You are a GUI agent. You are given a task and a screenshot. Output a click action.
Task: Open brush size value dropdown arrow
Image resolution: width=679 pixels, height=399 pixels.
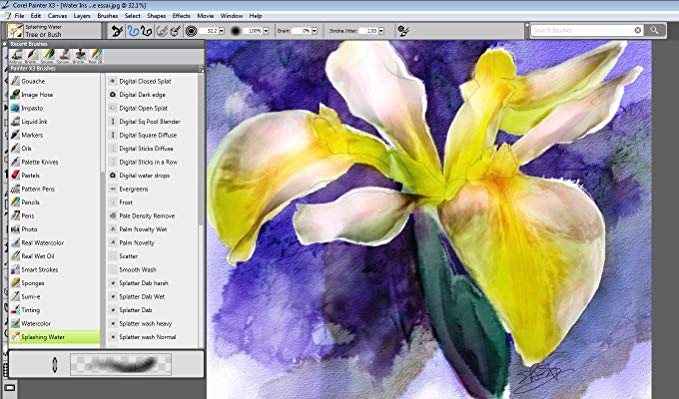[222, 31]
